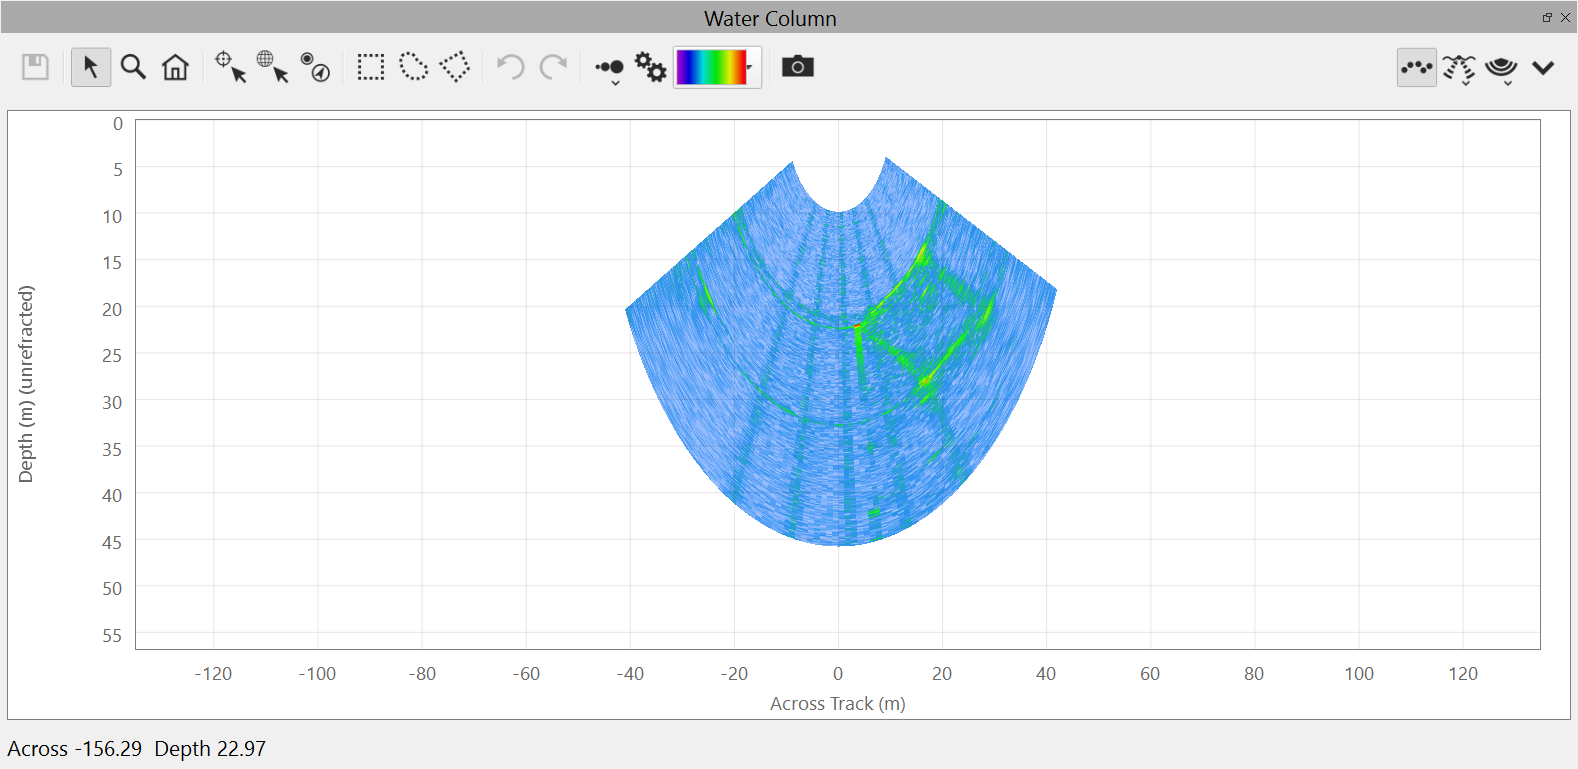Screen dimensions: 1578x769
Task: Click the redo arrow
Action: (553, 67)
